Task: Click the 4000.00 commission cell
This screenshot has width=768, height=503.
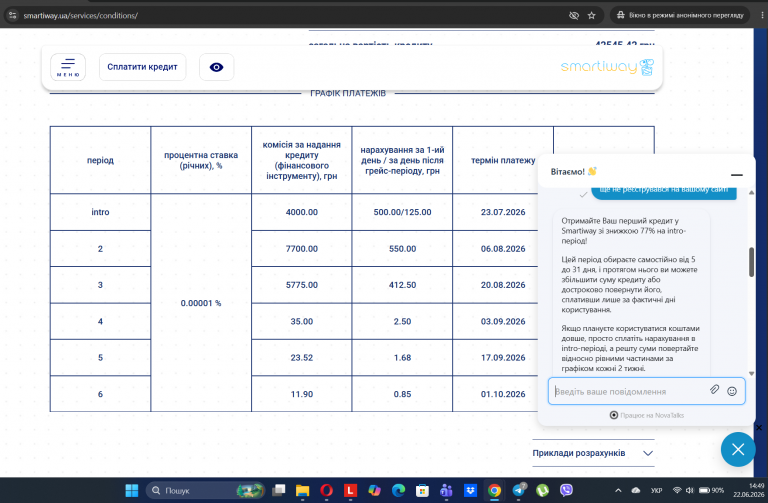Action: pos(302,212)
